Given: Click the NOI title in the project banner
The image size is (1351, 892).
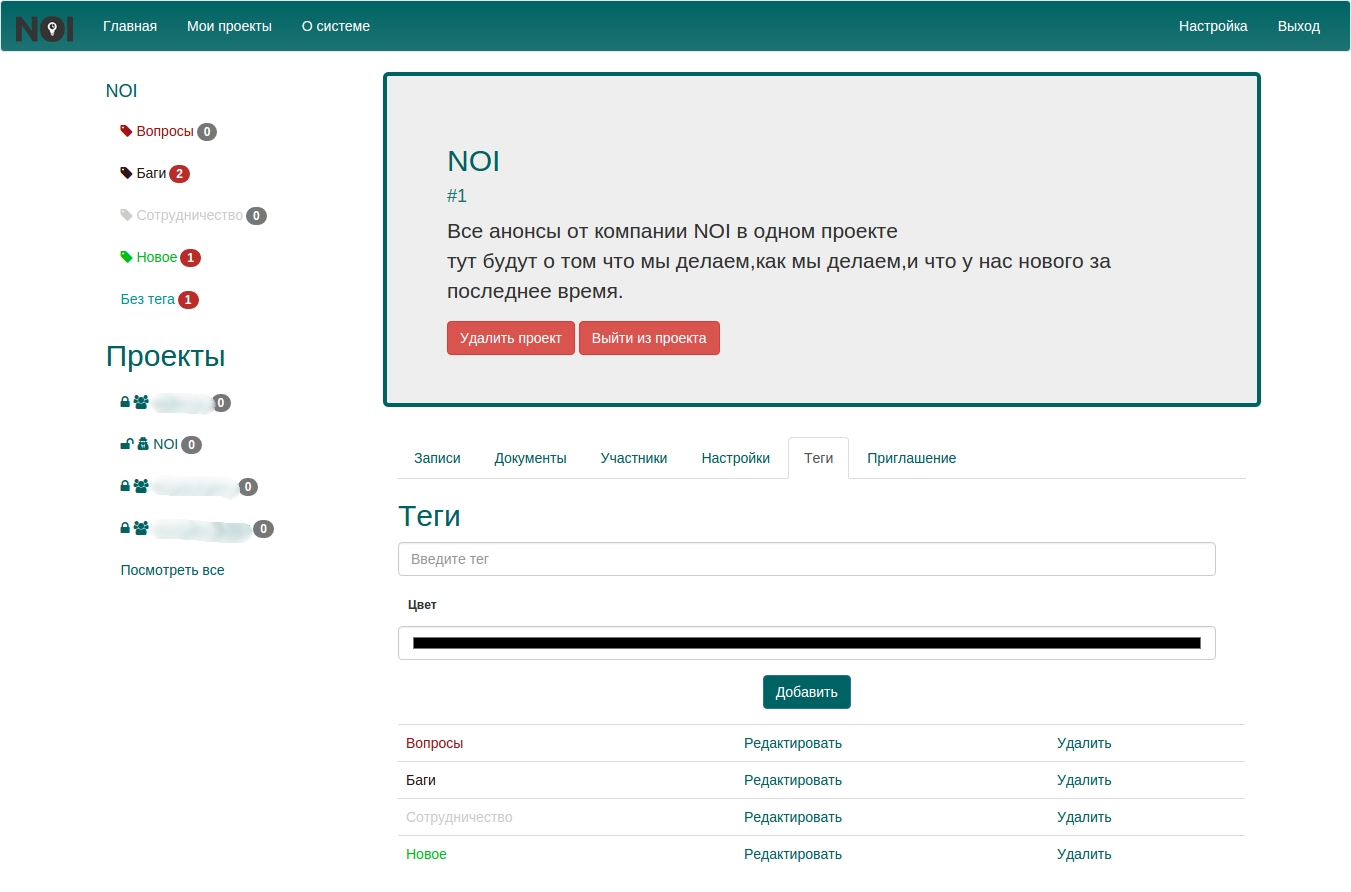Looking at the screenshot, I should (x=473, y=162).
